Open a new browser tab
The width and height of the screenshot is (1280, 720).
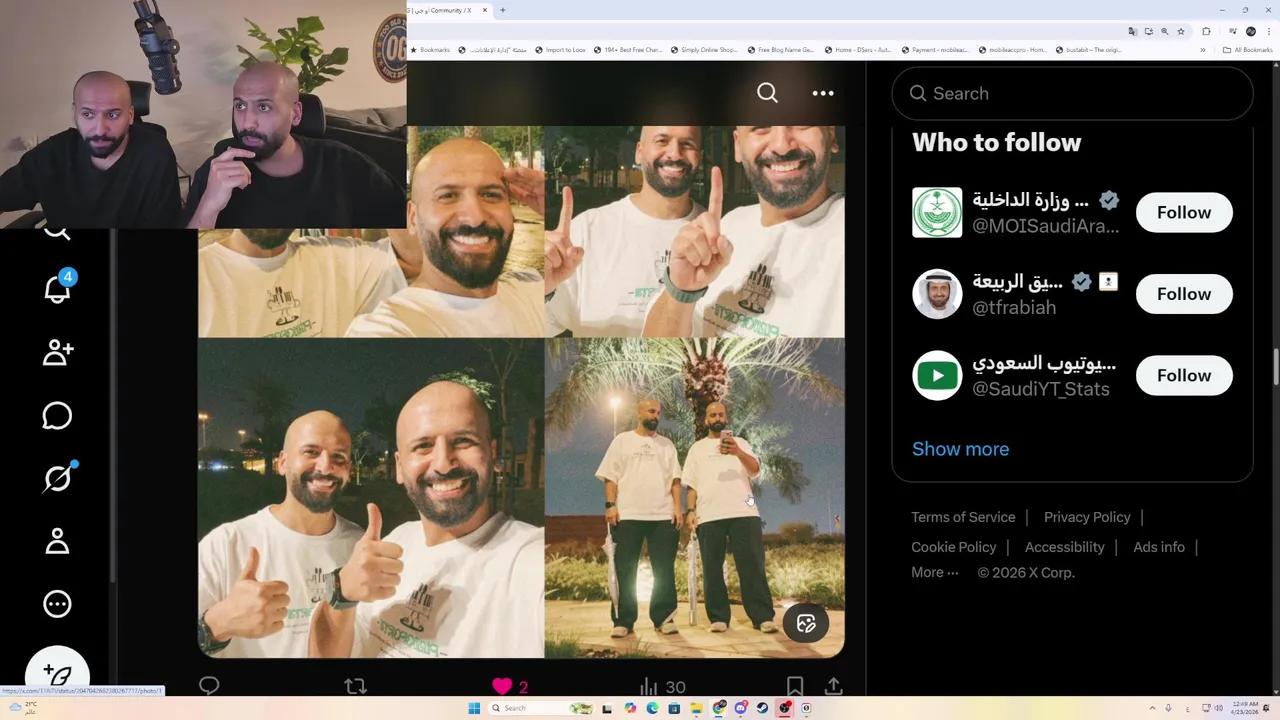[x=502, y=10]
